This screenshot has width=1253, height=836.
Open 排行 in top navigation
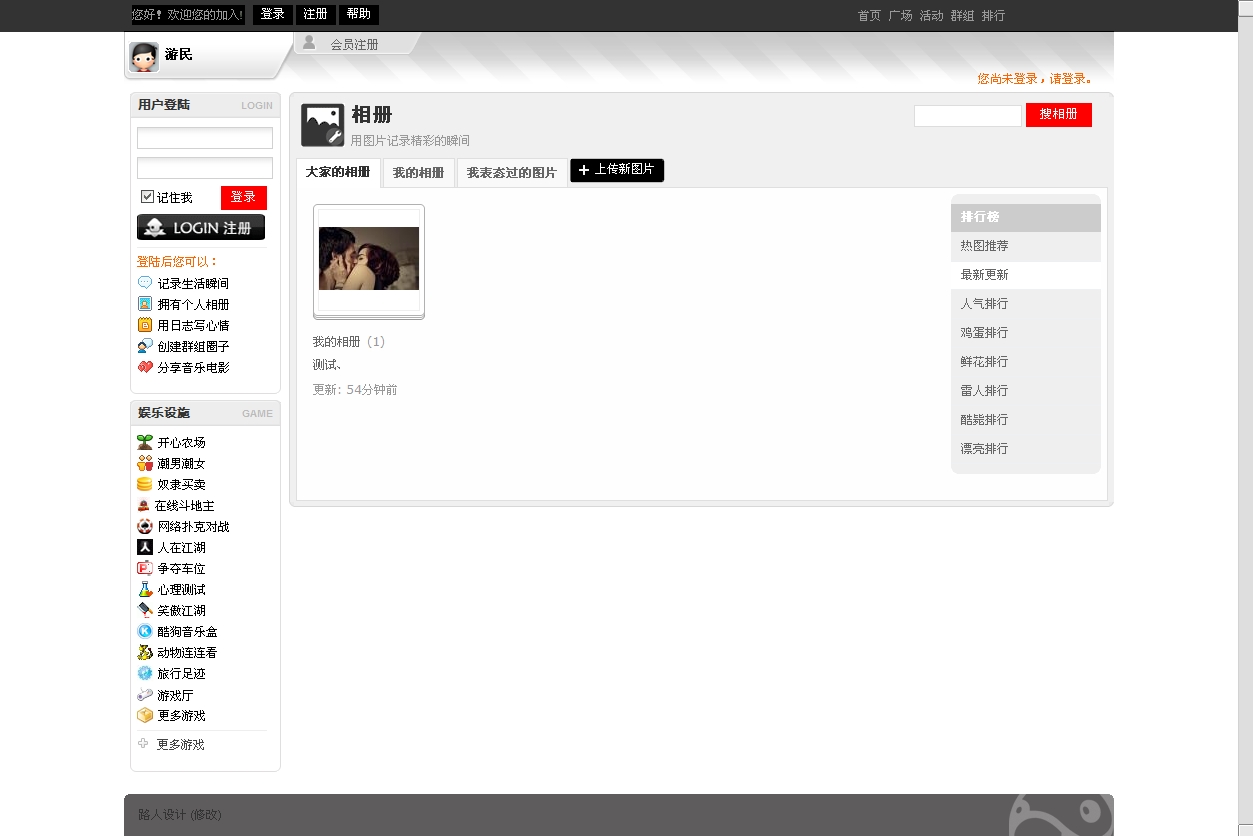[993, 16]
